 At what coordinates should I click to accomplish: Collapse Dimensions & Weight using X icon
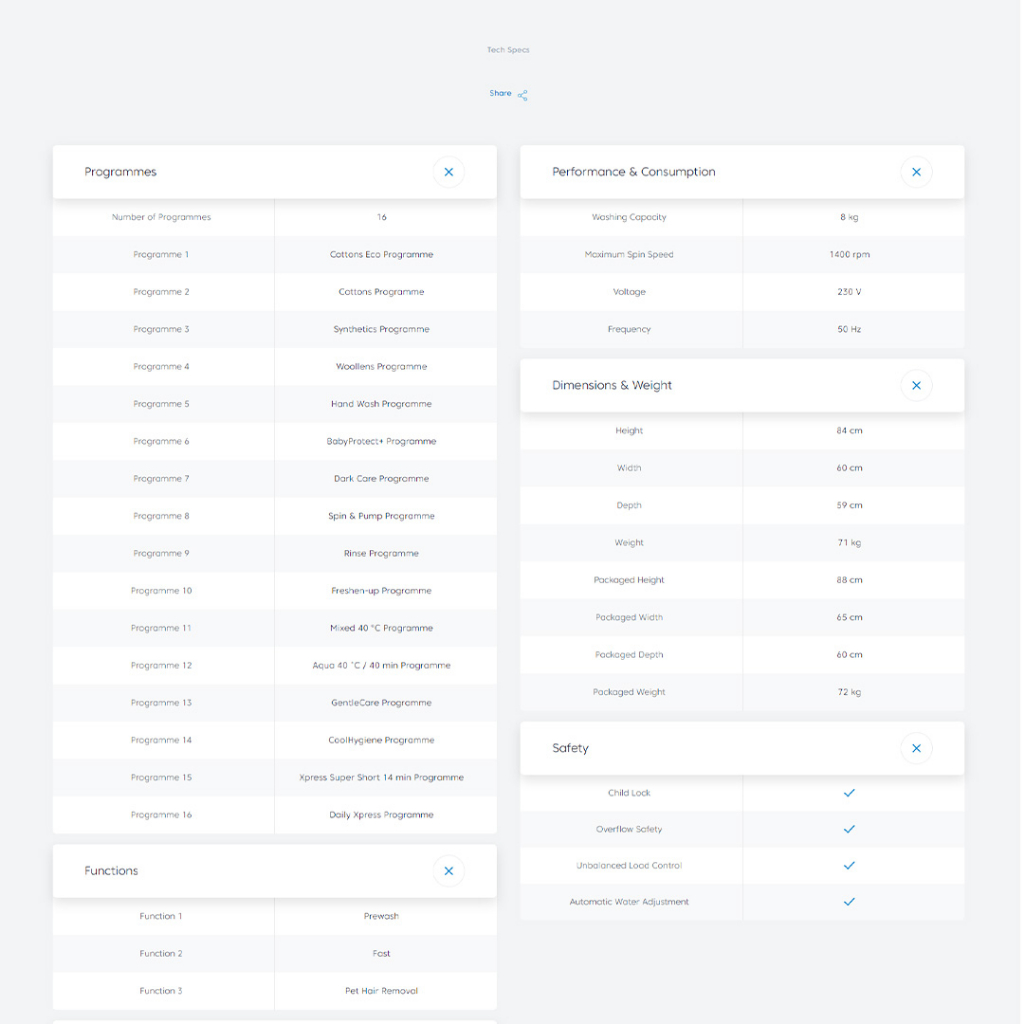(916, 385)
